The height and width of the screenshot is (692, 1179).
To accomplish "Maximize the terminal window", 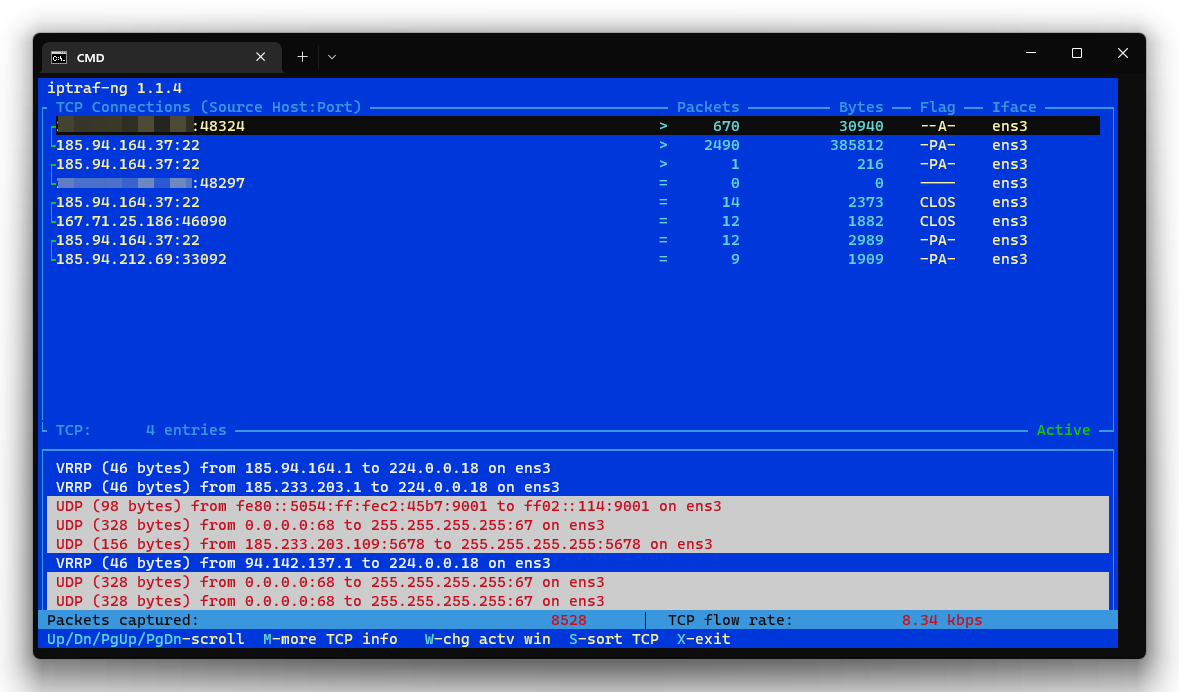I will coord(1077,53).
